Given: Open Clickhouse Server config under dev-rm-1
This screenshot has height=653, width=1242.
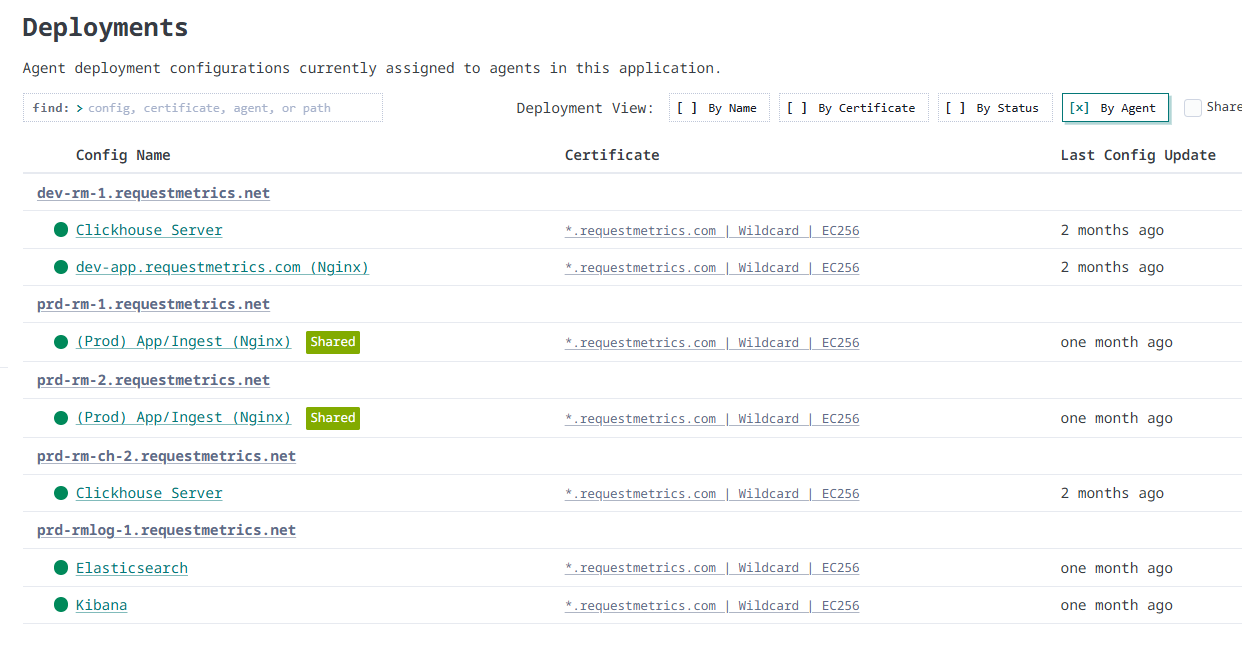Looking at the screenshot, I should coord(149,230).
